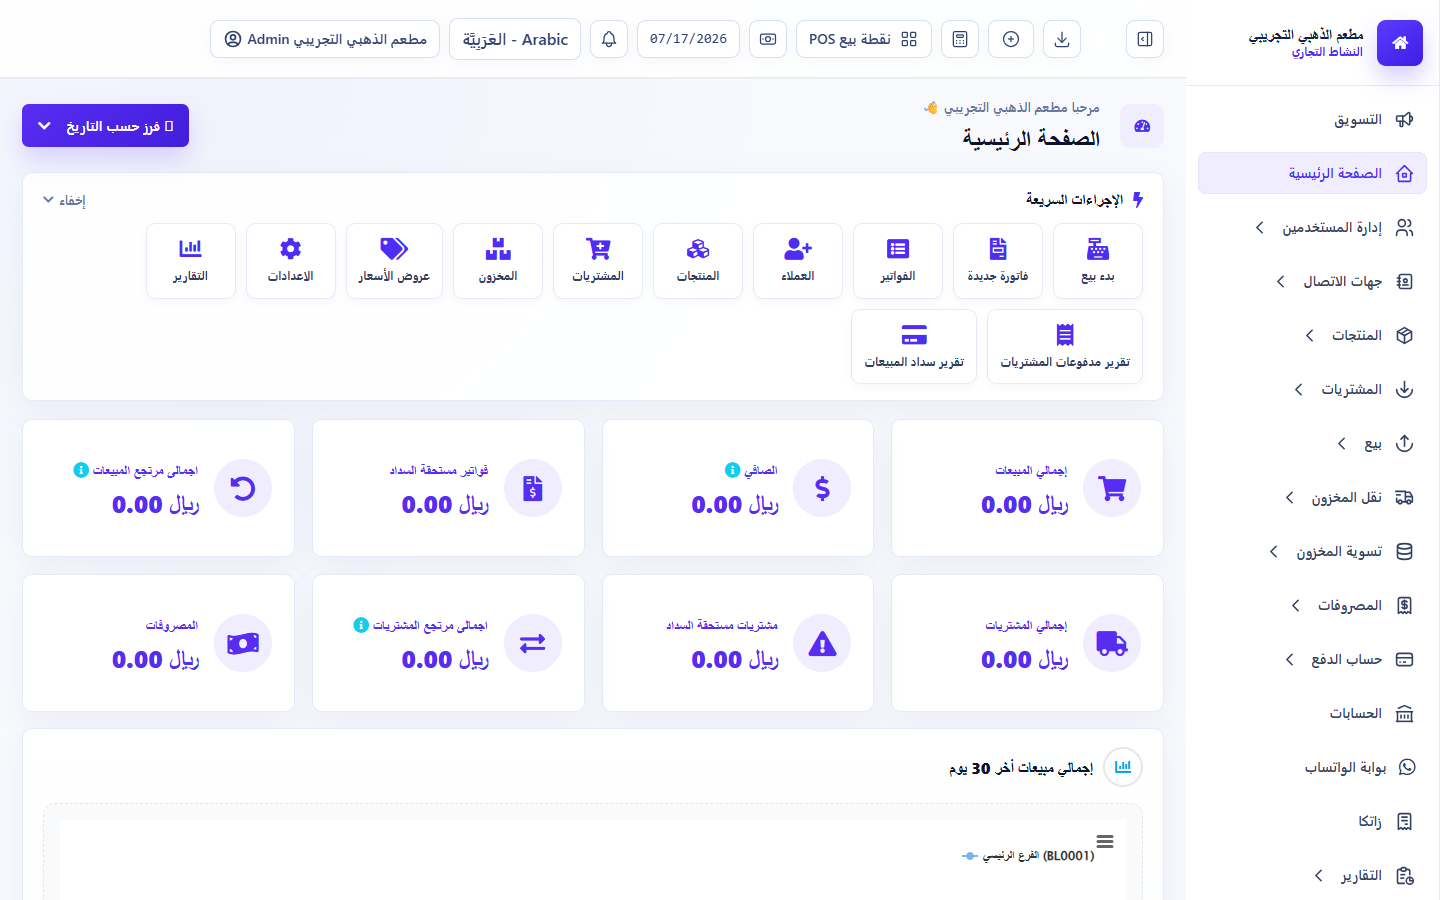Open the العملاء quick action
The image size is (1440, 900).
pos(798,260)
